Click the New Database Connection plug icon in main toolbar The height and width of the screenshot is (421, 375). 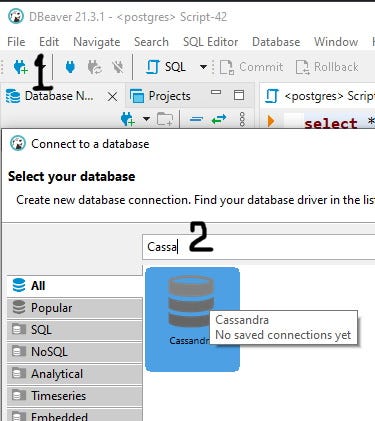pos(21,67)
